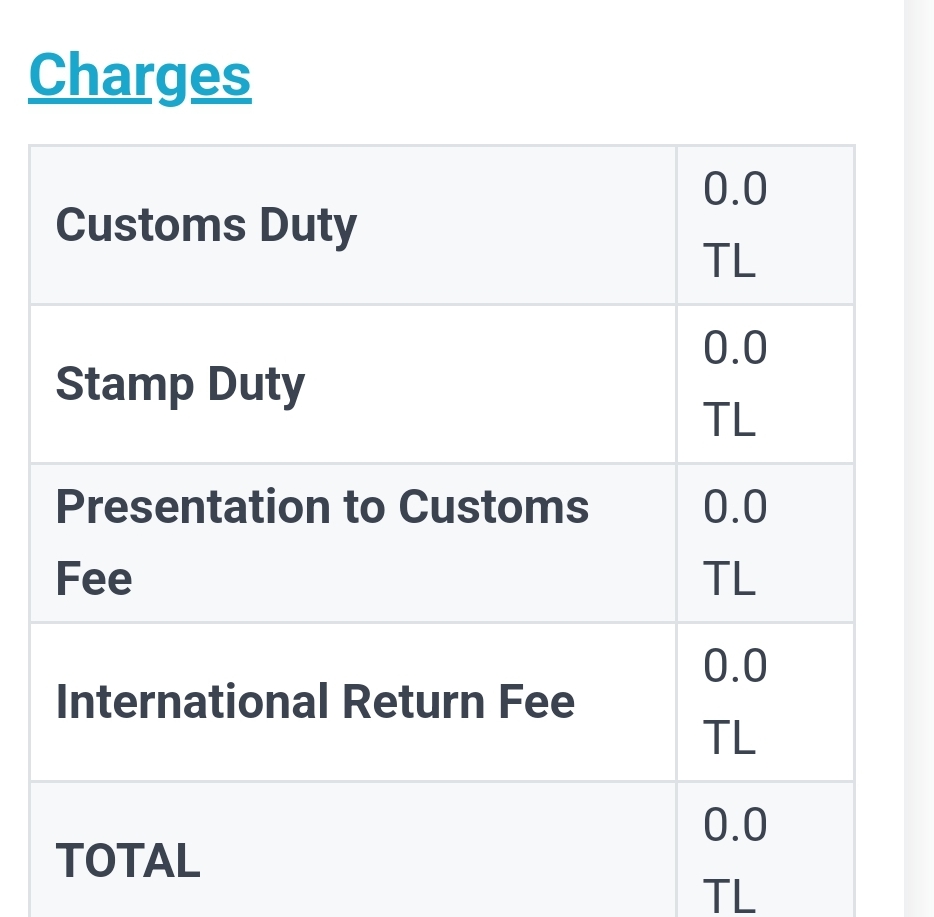Click the TL currency under Stamp Duty

pos(729,420)
